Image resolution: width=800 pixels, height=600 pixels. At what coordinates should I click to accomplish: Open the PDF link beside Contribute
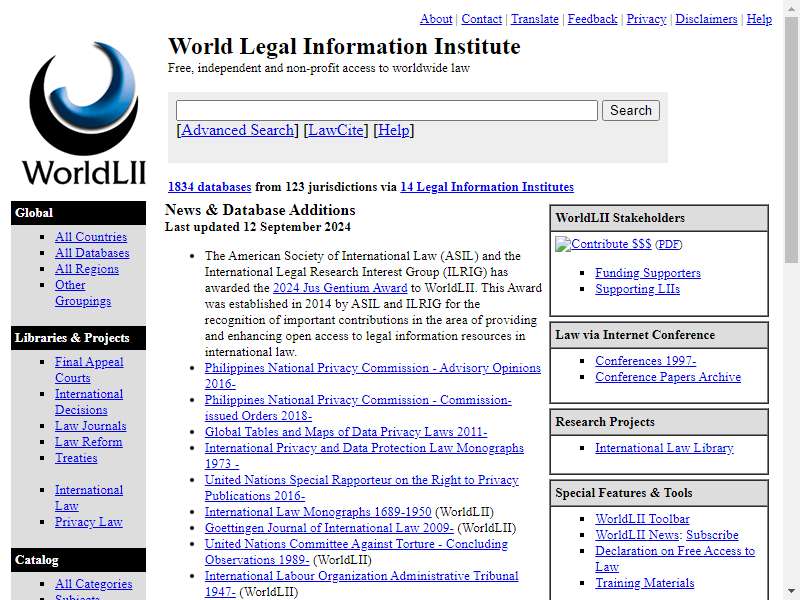pyautogui.click(x=668, y=244)
